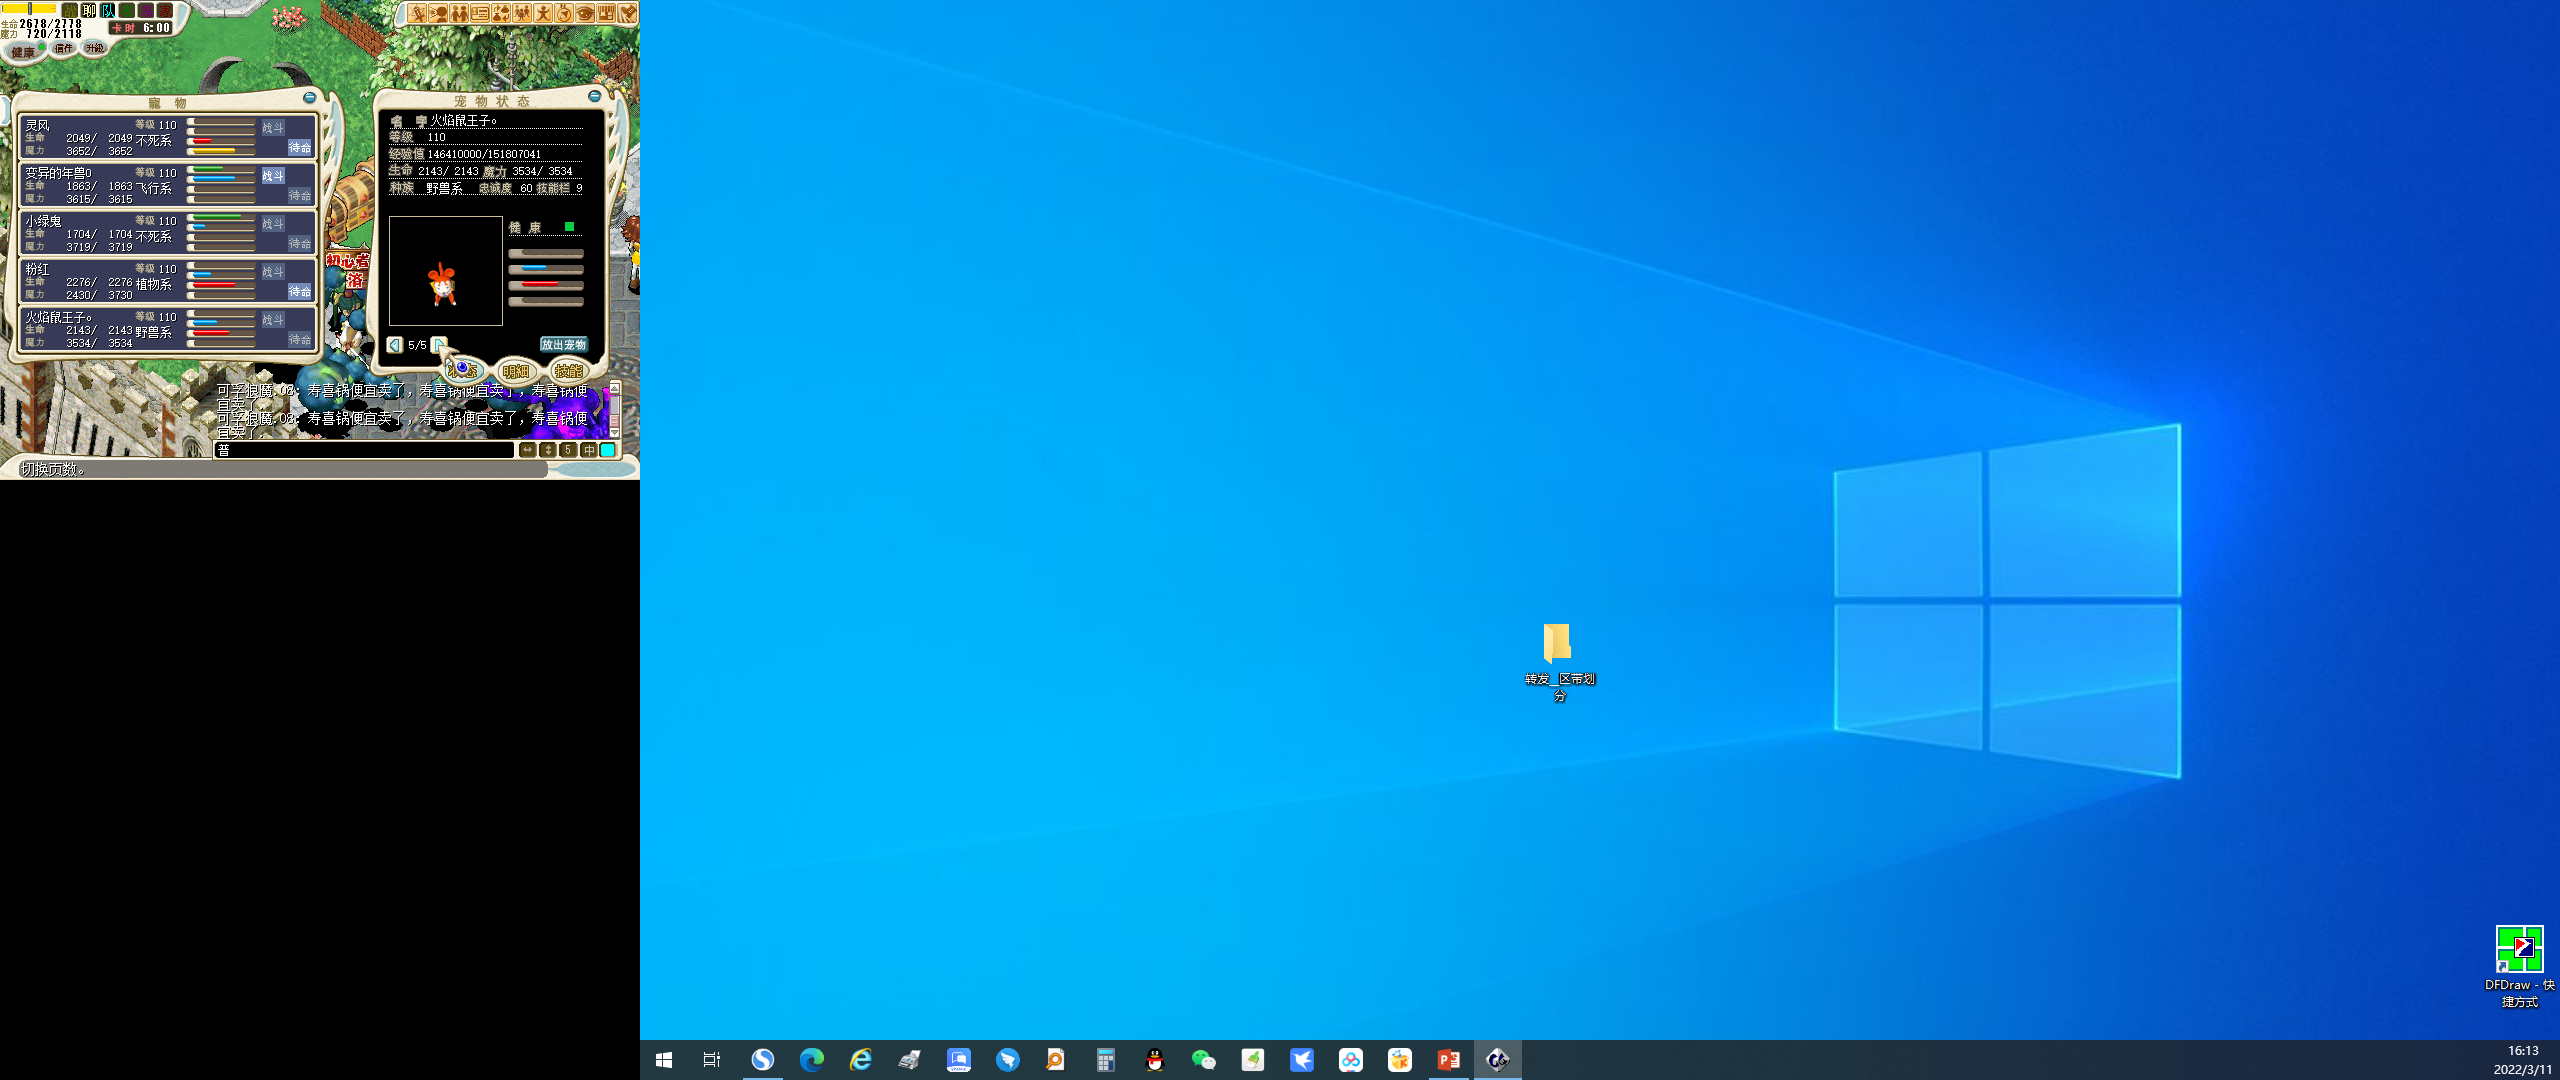Go to previous pet page arrow
The image size is (2560, 1080).
click(x=395, y=344)
